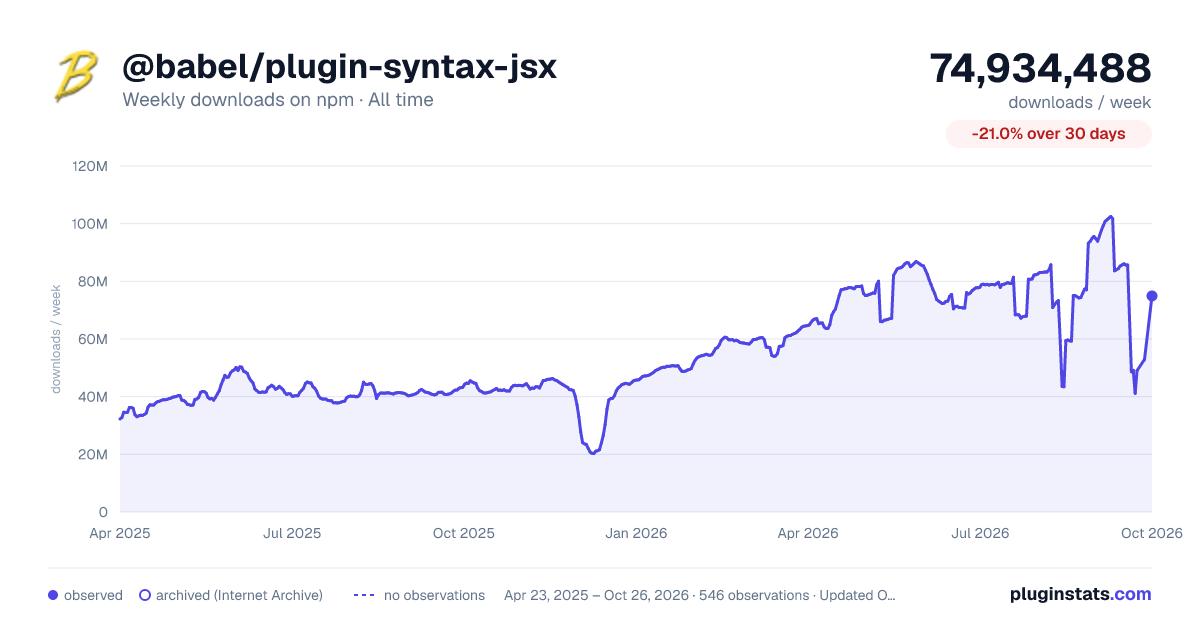Click the latest data point dot on chart
1200x630 pixels.
point(1152,296)
